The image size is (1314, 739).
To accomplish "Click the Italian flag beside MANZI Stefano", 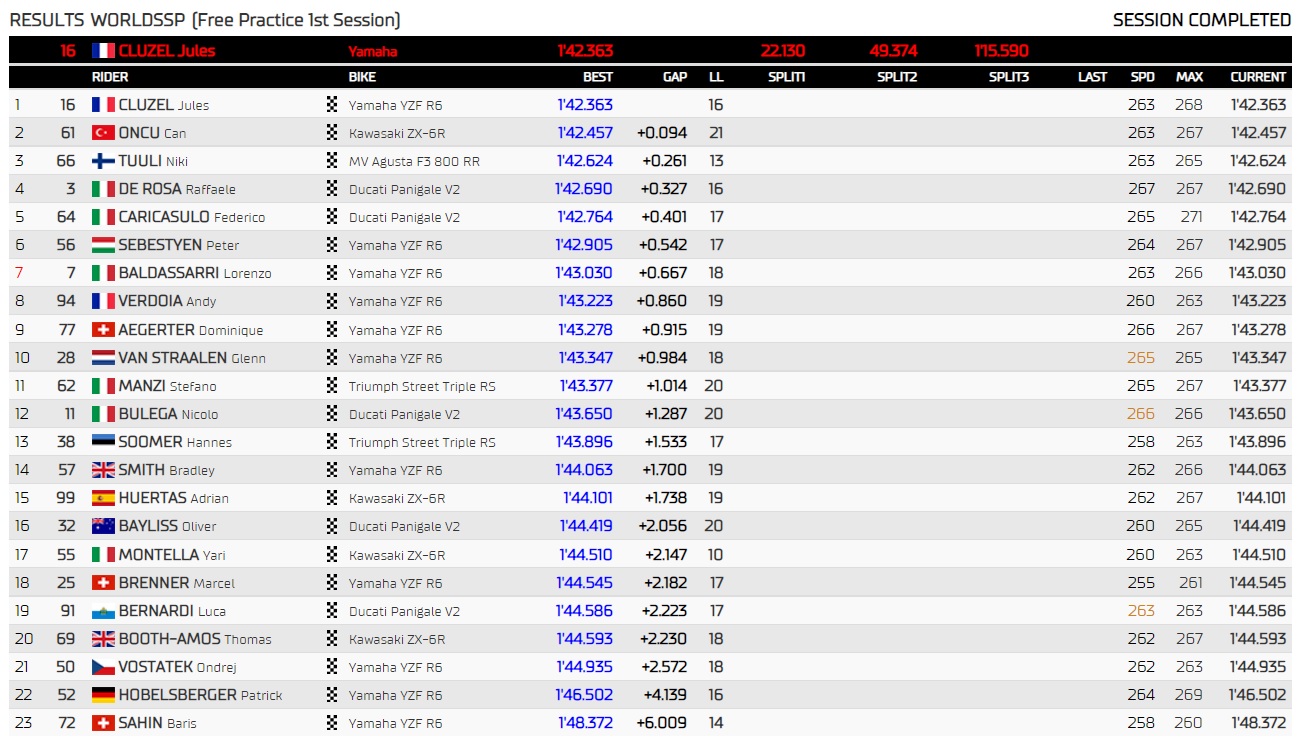I will 103,386.
